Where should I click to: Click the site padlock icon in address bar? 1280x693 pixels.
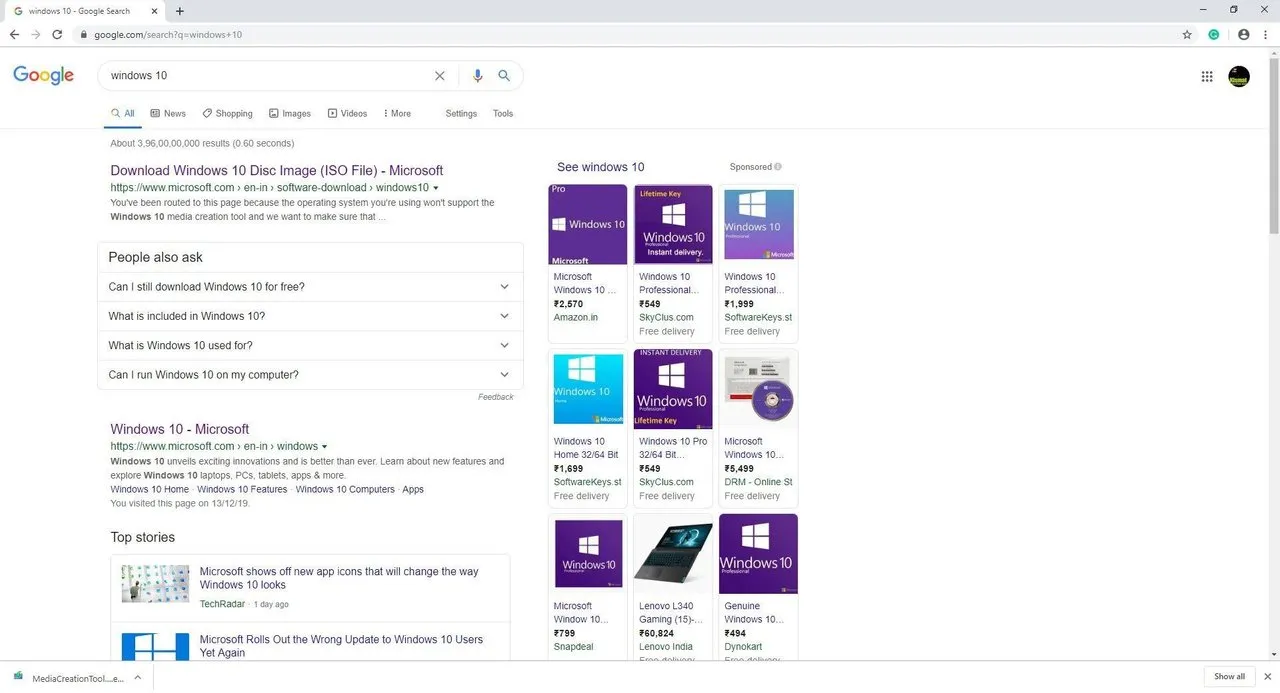pos(84,34)
